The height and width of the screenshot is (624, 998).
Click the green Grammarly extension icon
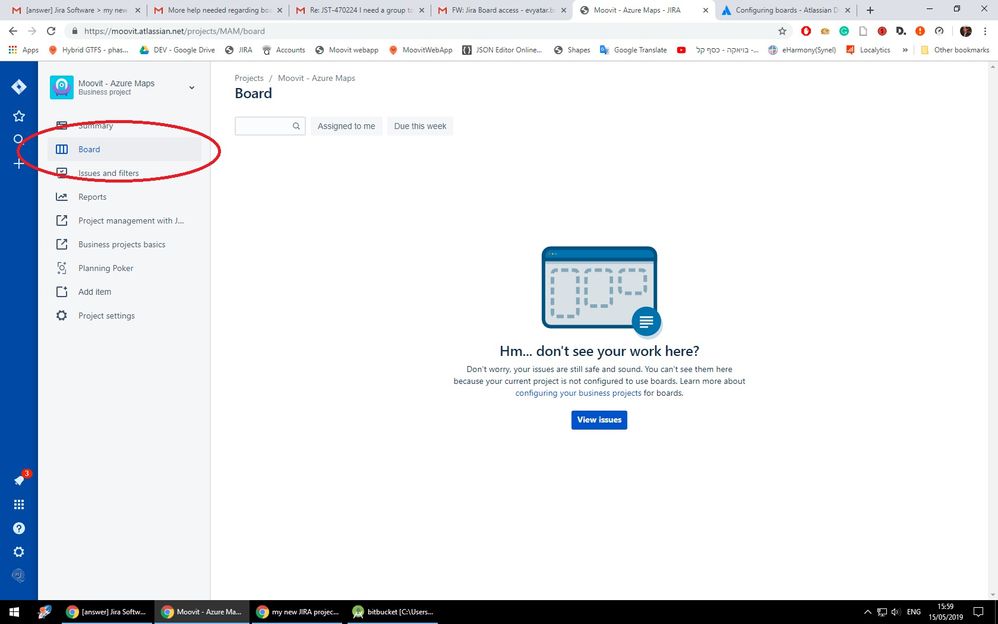click(x=844, y=31)
